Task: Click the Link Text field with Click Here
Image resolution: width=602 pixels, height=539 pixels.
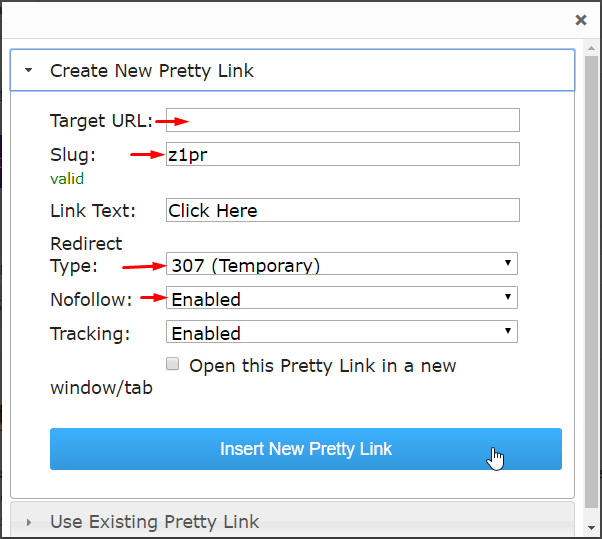Action: (x=342, y=210)
